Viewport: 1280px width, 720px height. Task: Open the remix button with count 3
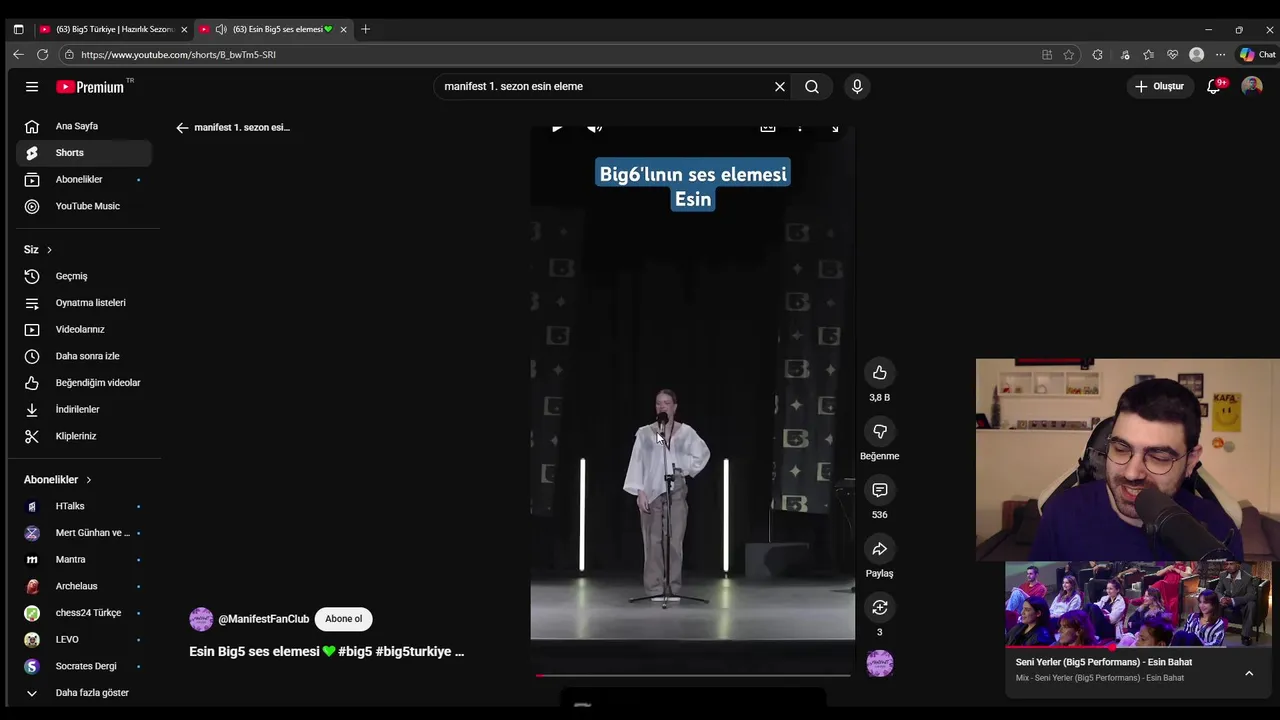(x=880, y=608)
